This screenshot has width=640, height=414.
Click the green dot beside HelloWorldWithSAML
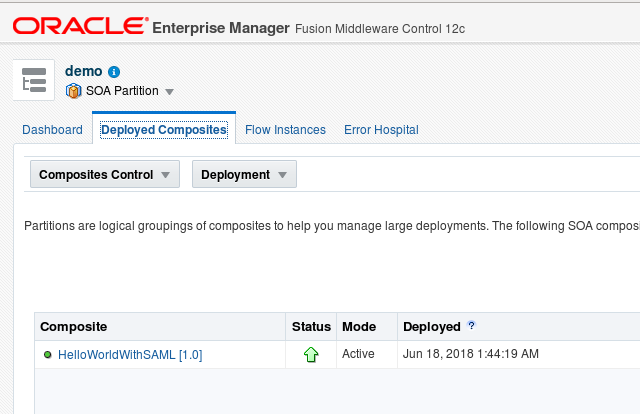pyautogui.click(x=47, y=354)
